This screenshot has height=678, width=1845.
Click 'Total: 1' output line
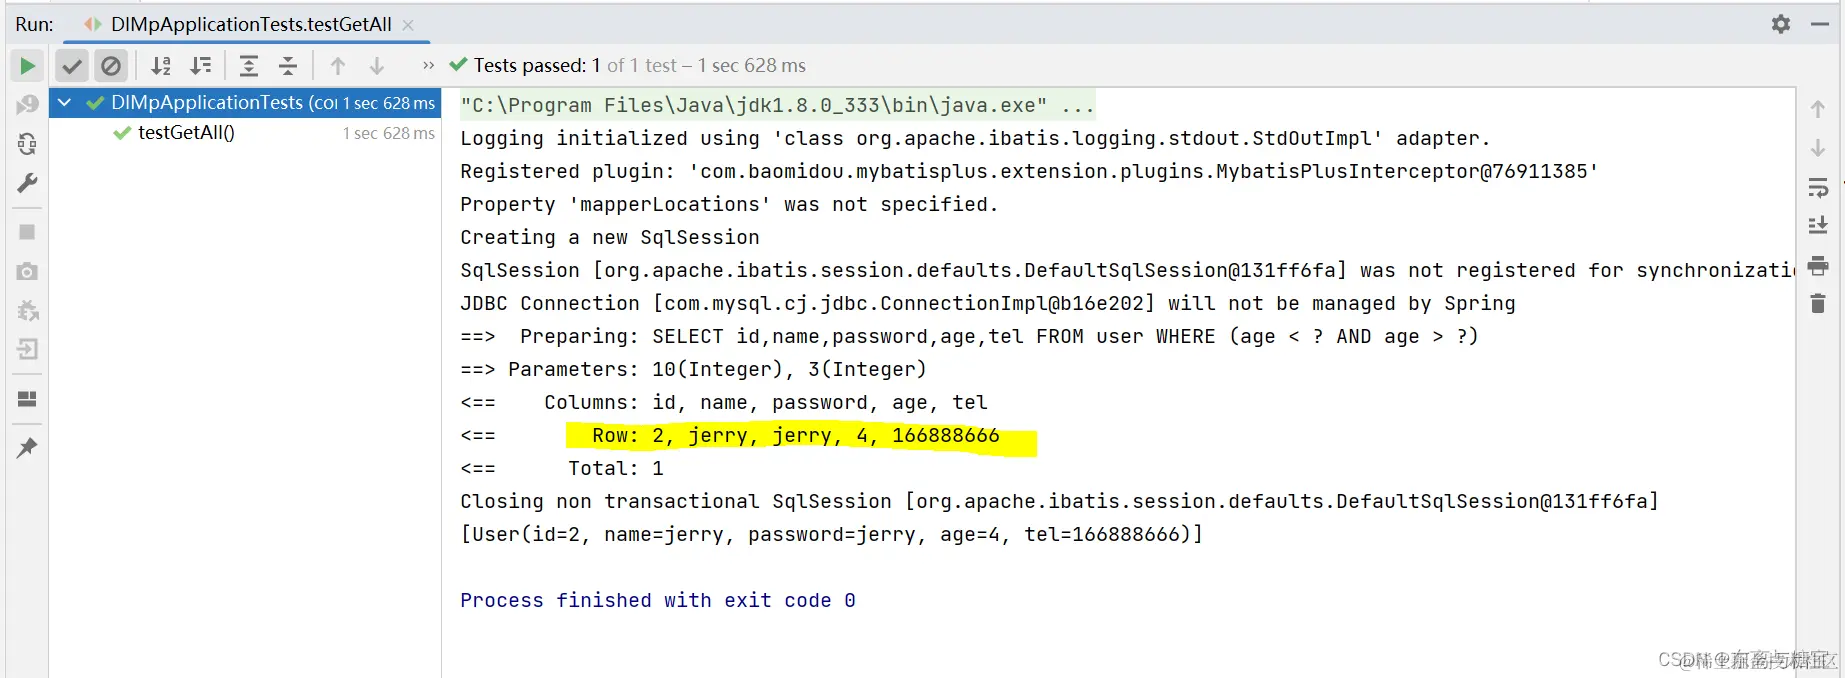(562, 469)
